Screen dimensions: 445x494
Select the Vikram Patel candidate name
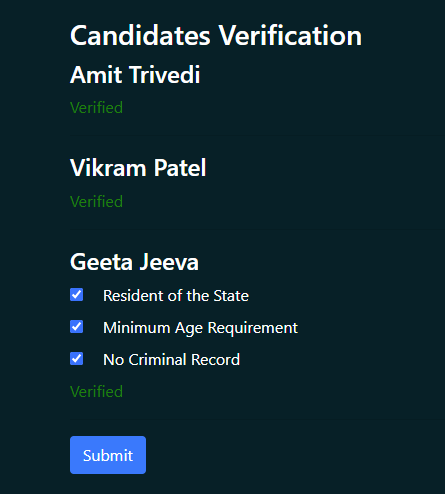point(138,168)
